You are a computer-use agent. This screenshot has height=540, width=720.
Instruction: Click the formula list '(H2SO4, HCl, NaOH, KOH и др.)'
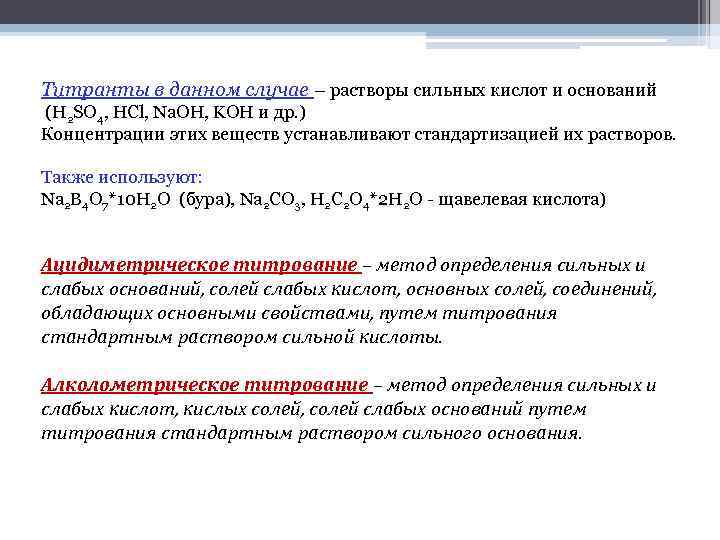coord(175,113)
